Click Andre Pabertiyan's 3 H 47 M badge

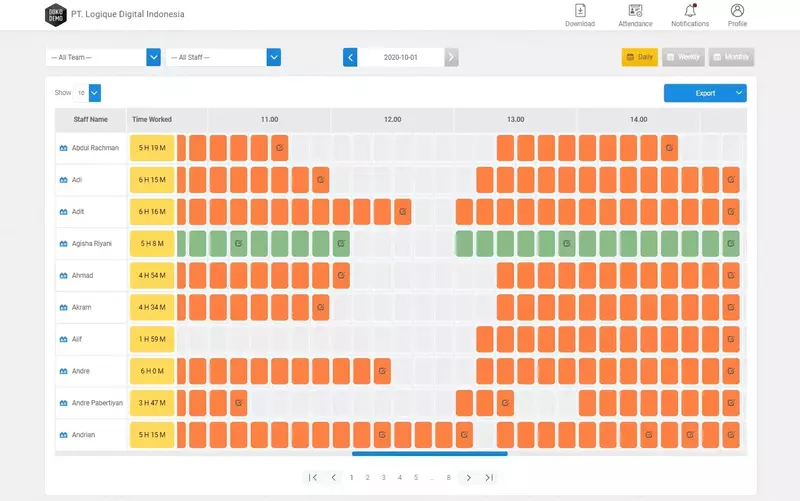click(x=152, y=403)
